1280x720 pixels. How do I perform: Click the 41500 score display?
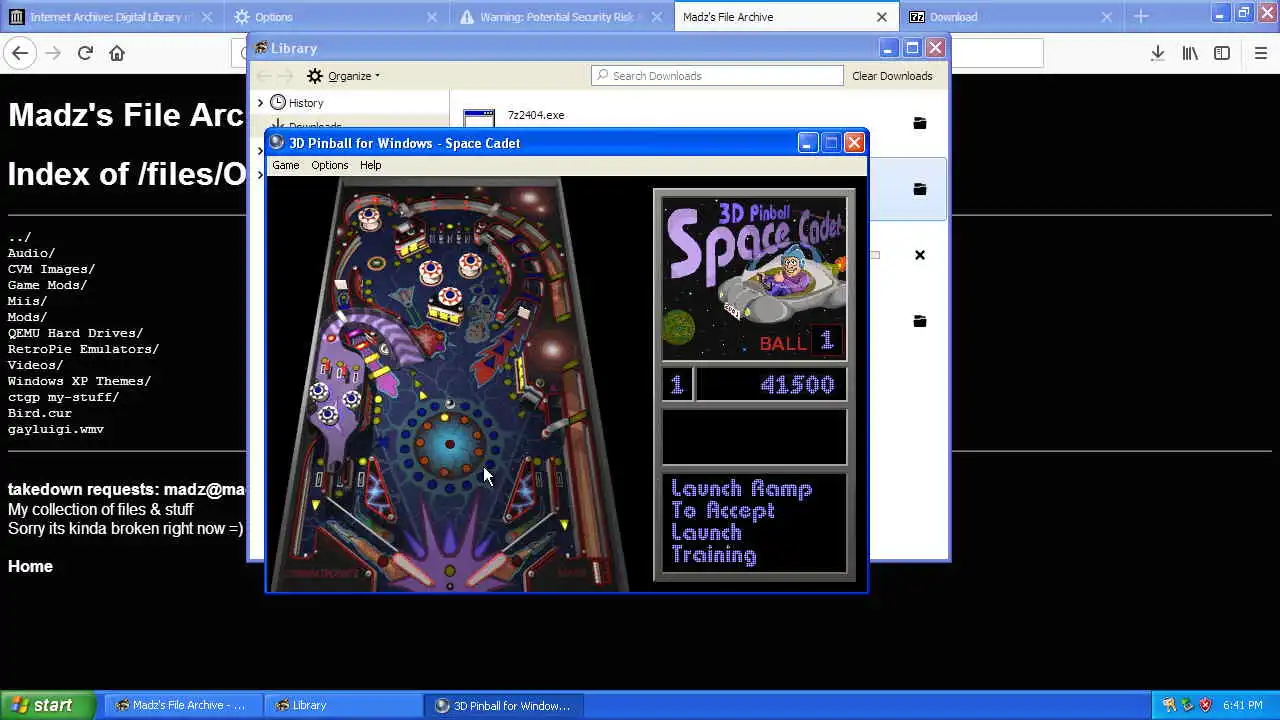click(771, 385)
